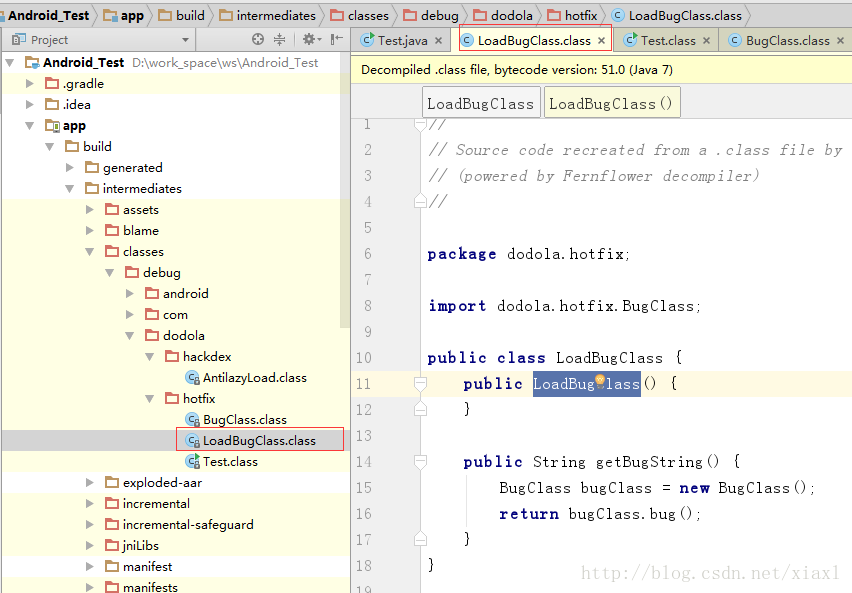The width and height of the screenshot is (852, 593).
Task: Fold the getBugString method at line 14
Action: [420, 463]
